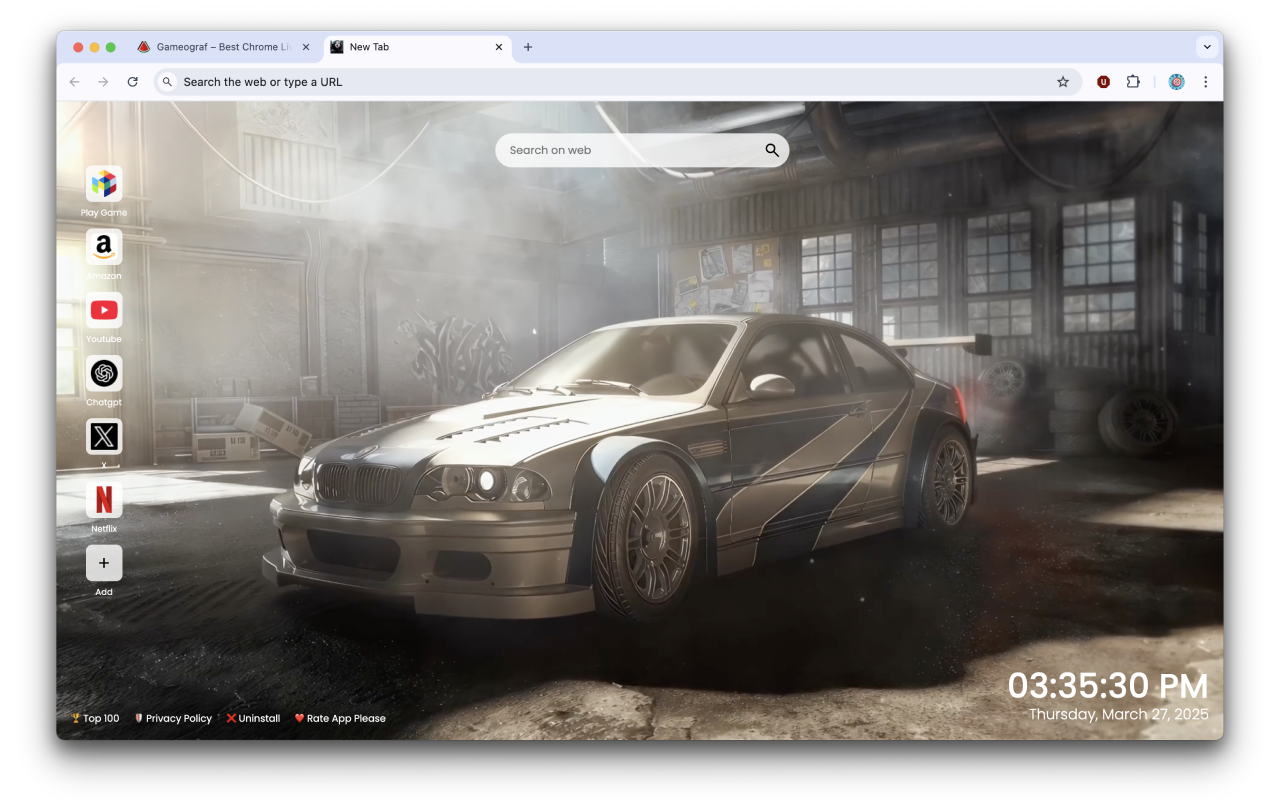Open the Chatgpt shortcut icon
The width and height of the screenshot is (1280, 800).
coord(104,373)
